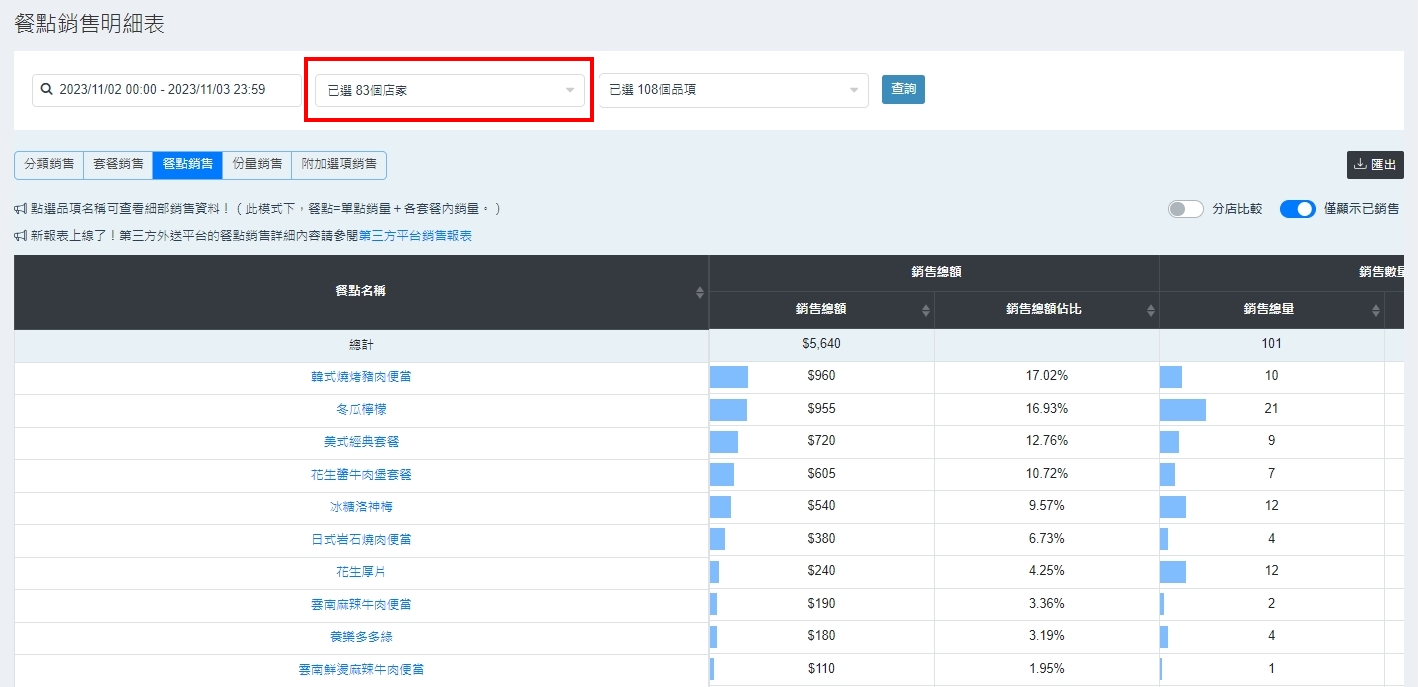
Task: Click the megaphone icon beside 新報表上線了 notice
Action: [x=21, y=236]
